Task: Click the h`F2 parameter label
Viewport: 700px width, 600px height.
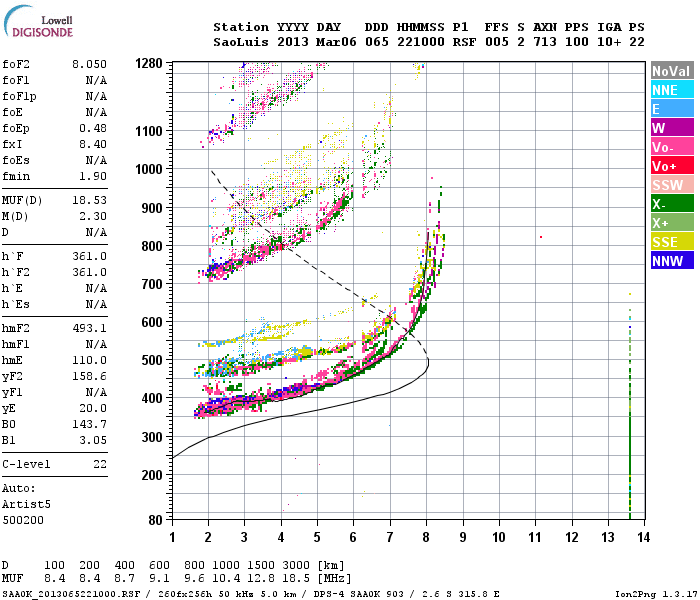Action: click(16, 273)
